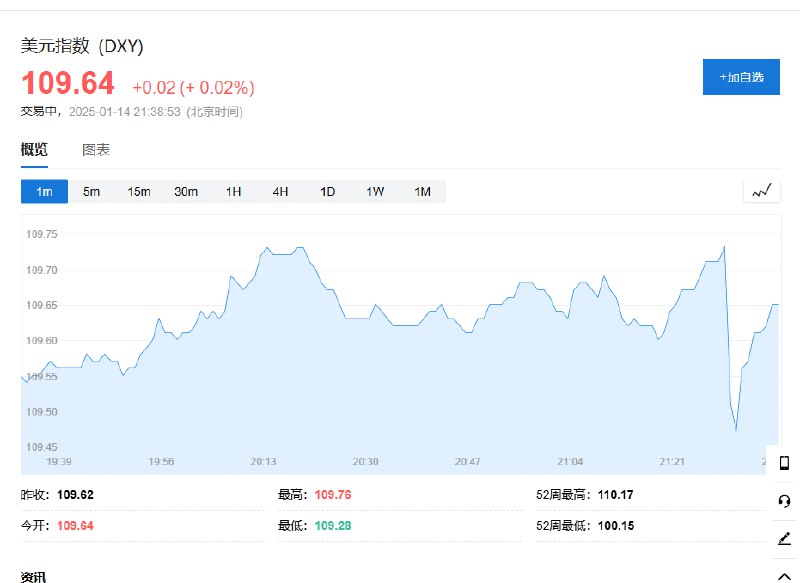Add DXY with +加自选 button
The height and width of the screenshot is (583, 800).
741,77
